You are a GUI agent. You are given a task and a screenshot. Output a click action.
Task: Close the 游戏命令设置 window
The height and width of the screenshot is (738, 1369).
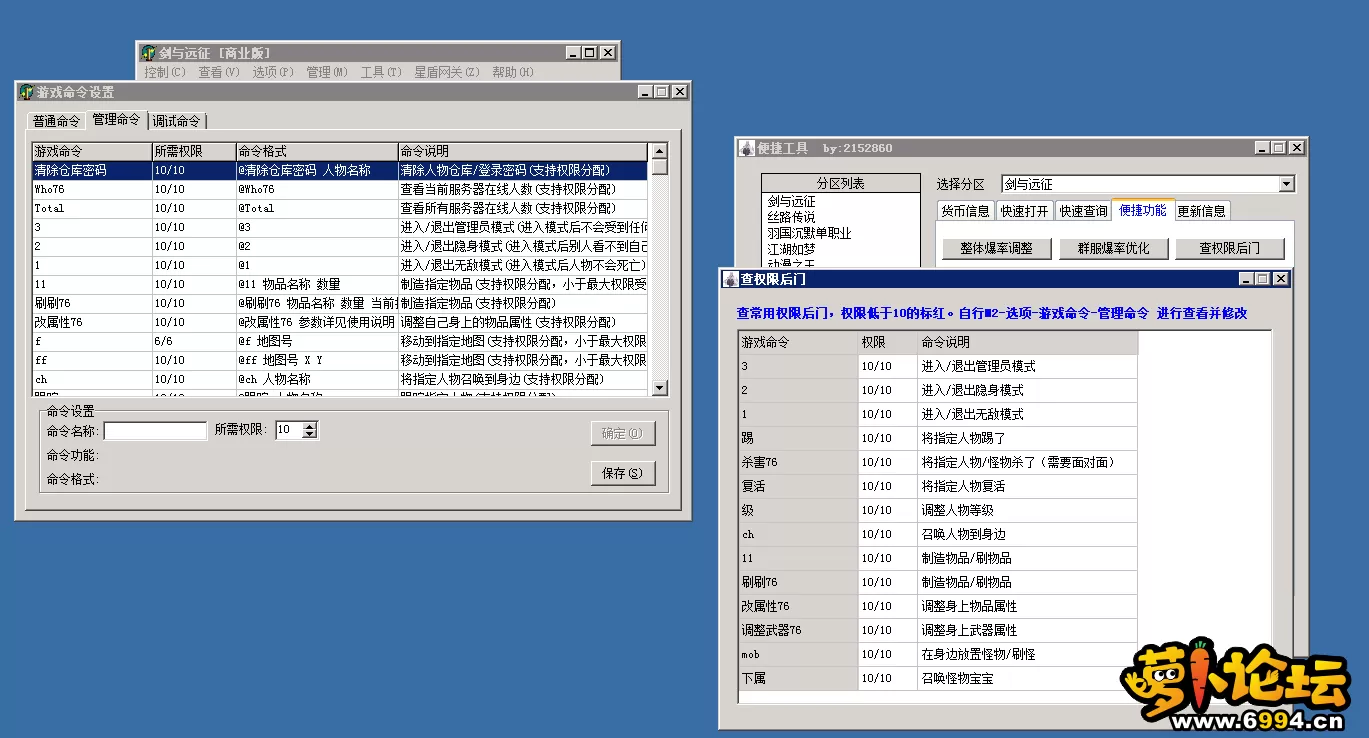point(680,92)
